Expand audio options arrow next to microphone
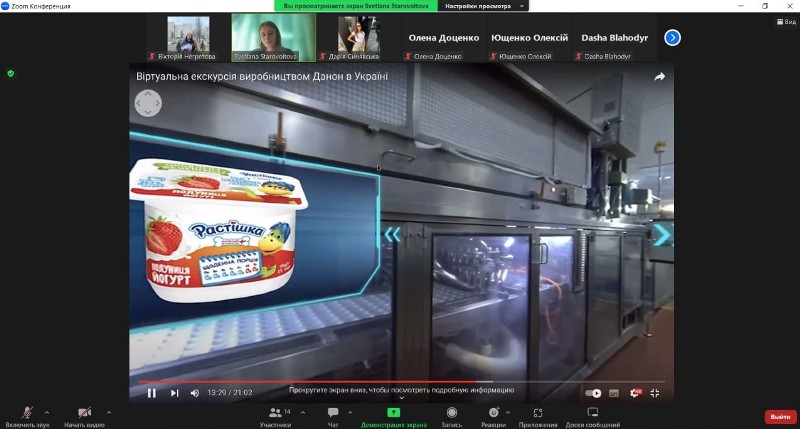Viewport: 800px width, 429px height. [x=47, y=412]
